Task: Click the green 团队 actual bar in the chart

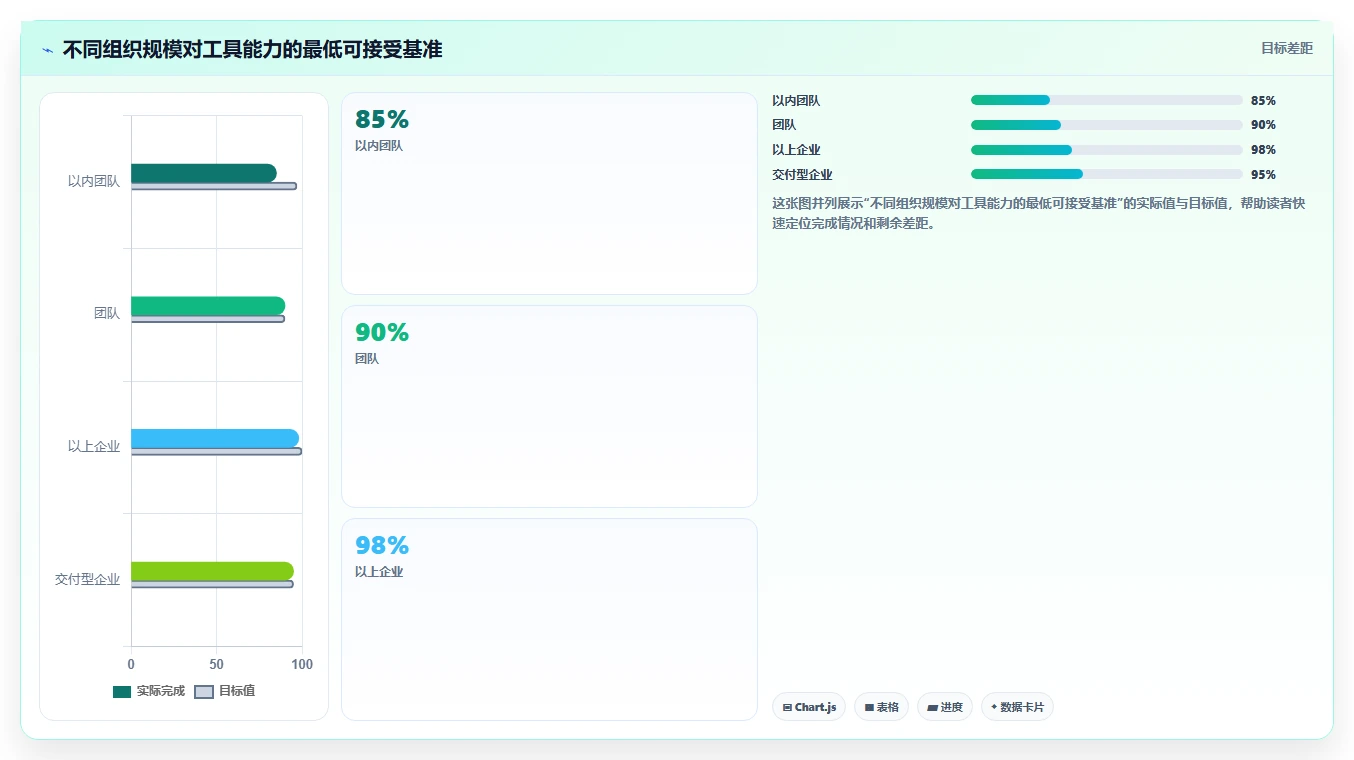Action: pos(208,306)
